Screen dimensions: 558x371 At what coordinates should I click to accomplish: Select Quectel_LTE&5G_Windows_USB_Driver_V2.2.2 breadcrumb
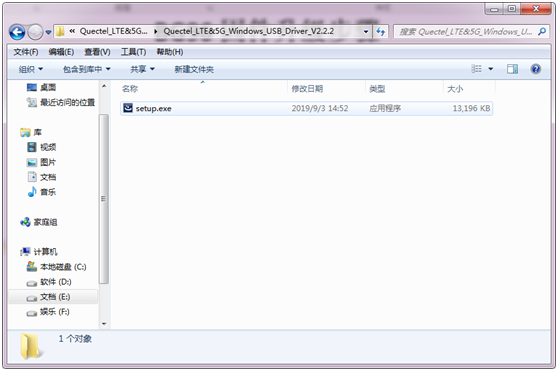[248, 31]
